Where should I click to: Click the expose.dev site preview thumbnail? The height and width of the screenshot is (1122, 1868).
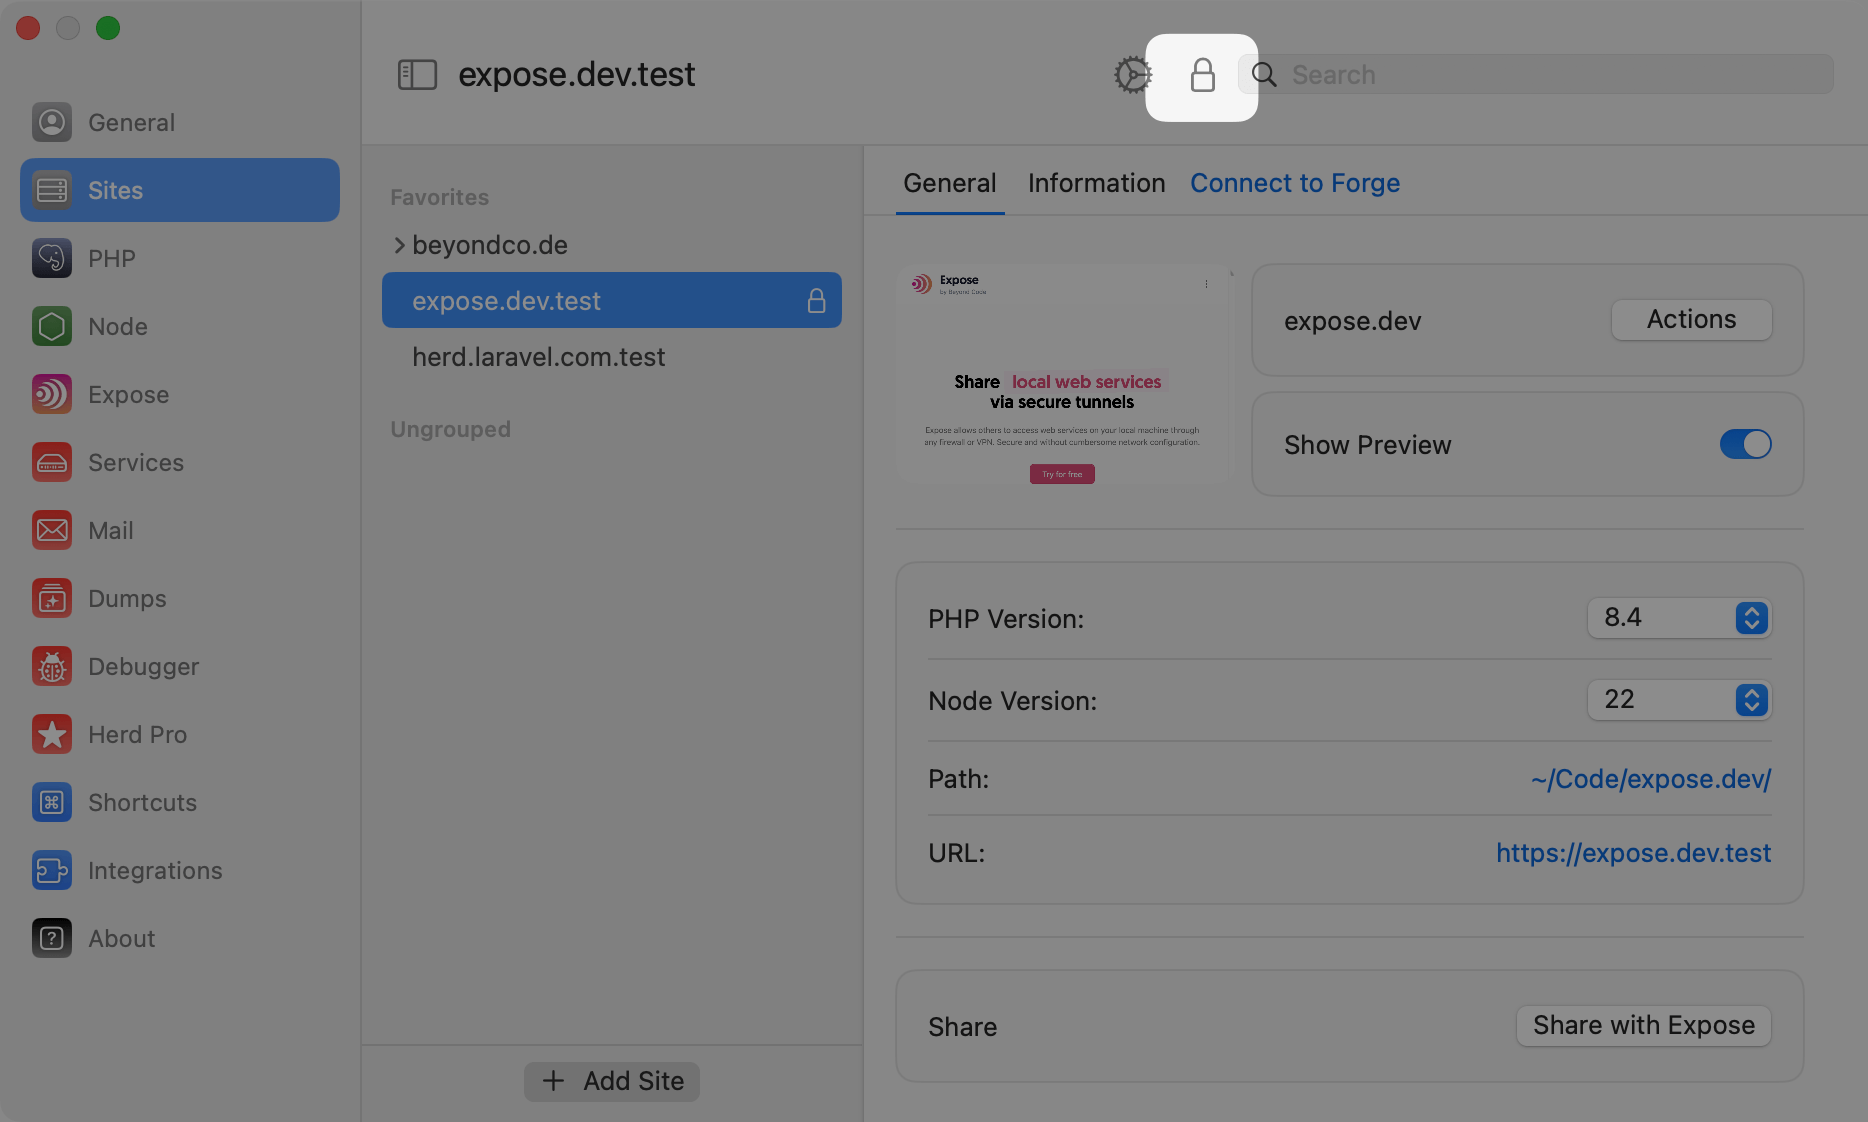(x=1062, y=375)
